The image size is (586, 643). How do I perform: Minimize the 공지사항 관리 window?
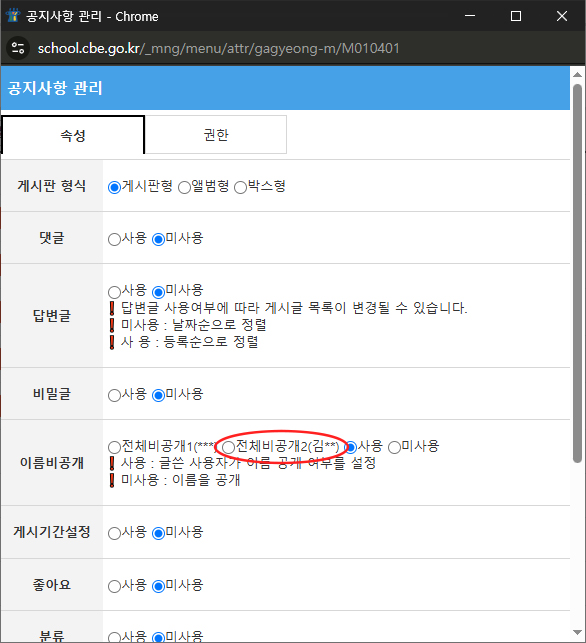click(x=470, y=16)
